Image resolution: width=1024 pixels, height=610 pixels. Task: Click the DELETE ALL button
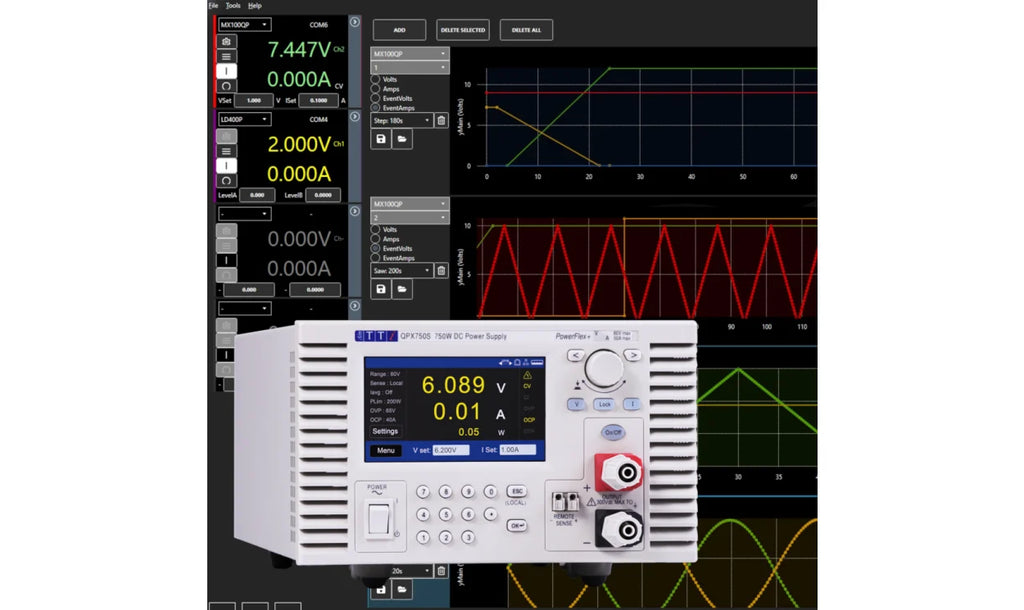(x=526, y=30)
